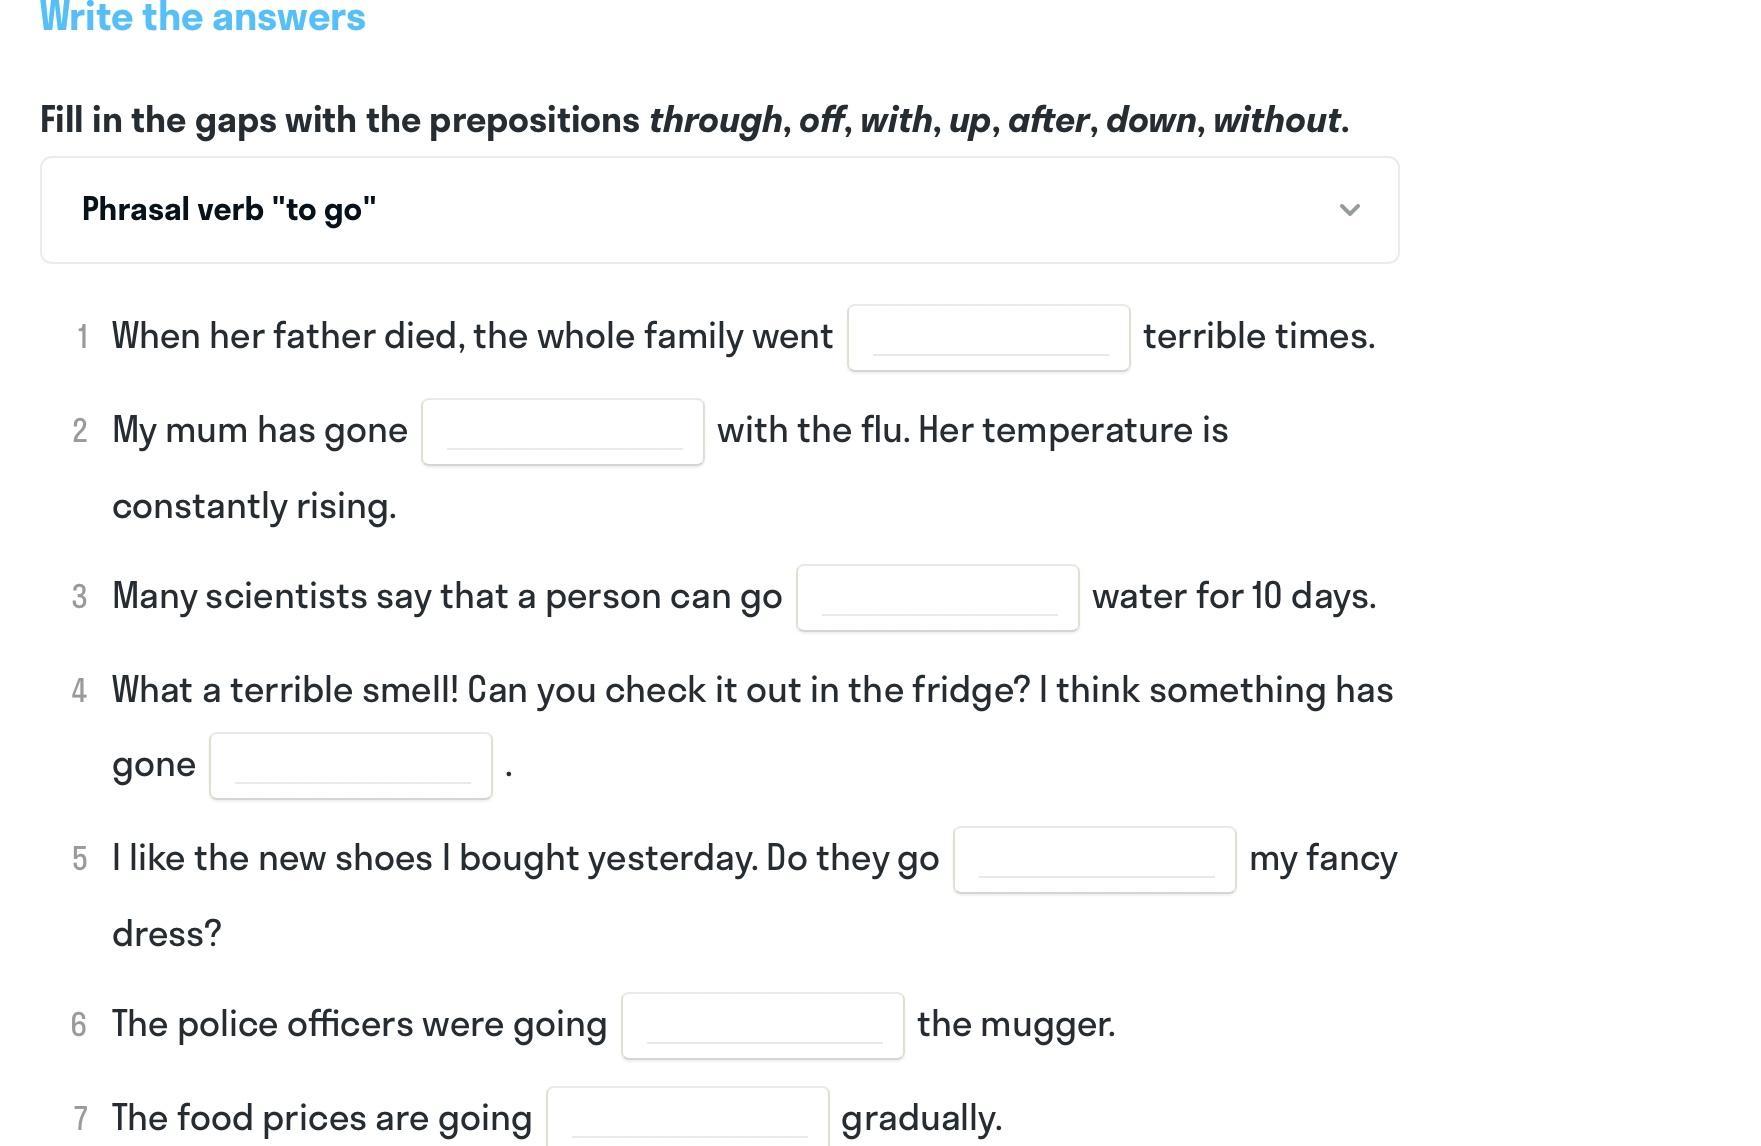
Task: Click the gap before "my fancy dress"
Action: [1095, 860]
